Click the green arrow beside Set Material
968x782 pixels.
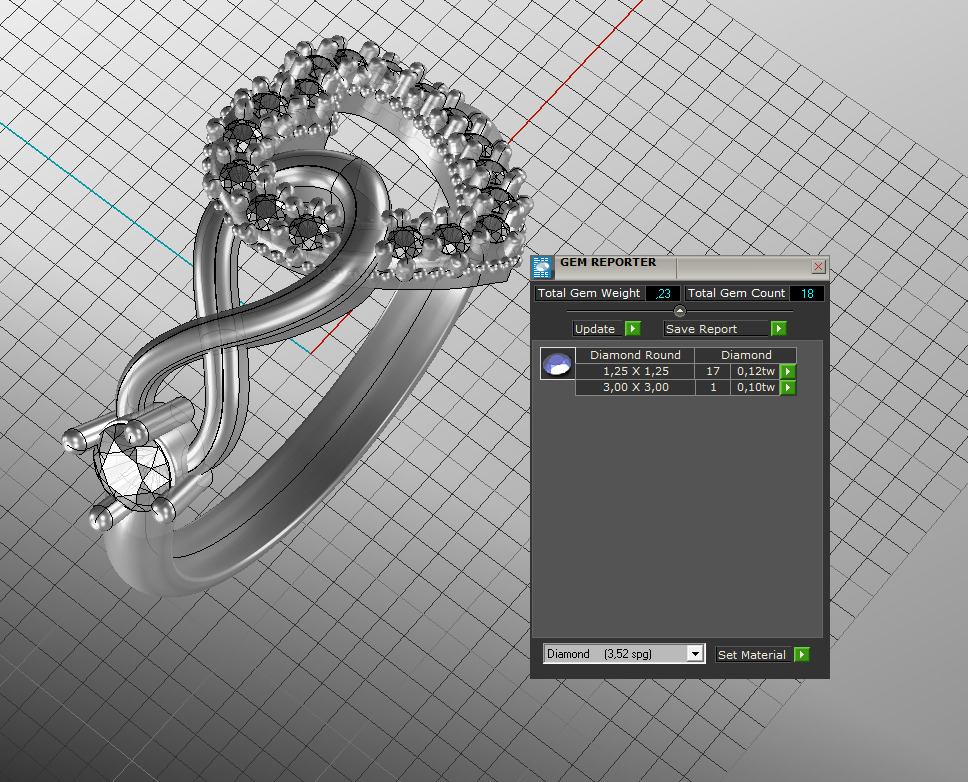801,654
